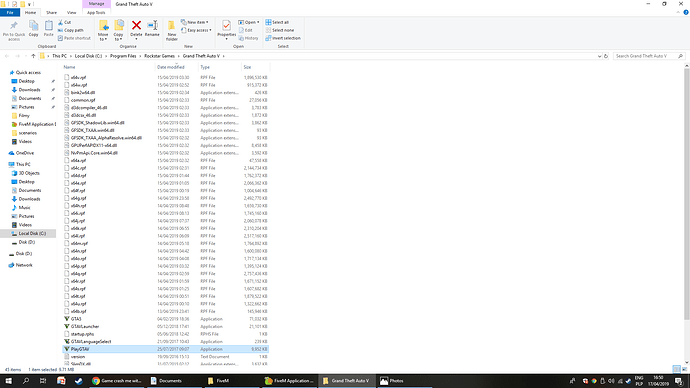Expand chevron after Rockstar Games breadcrumb

tap(178, 56)
